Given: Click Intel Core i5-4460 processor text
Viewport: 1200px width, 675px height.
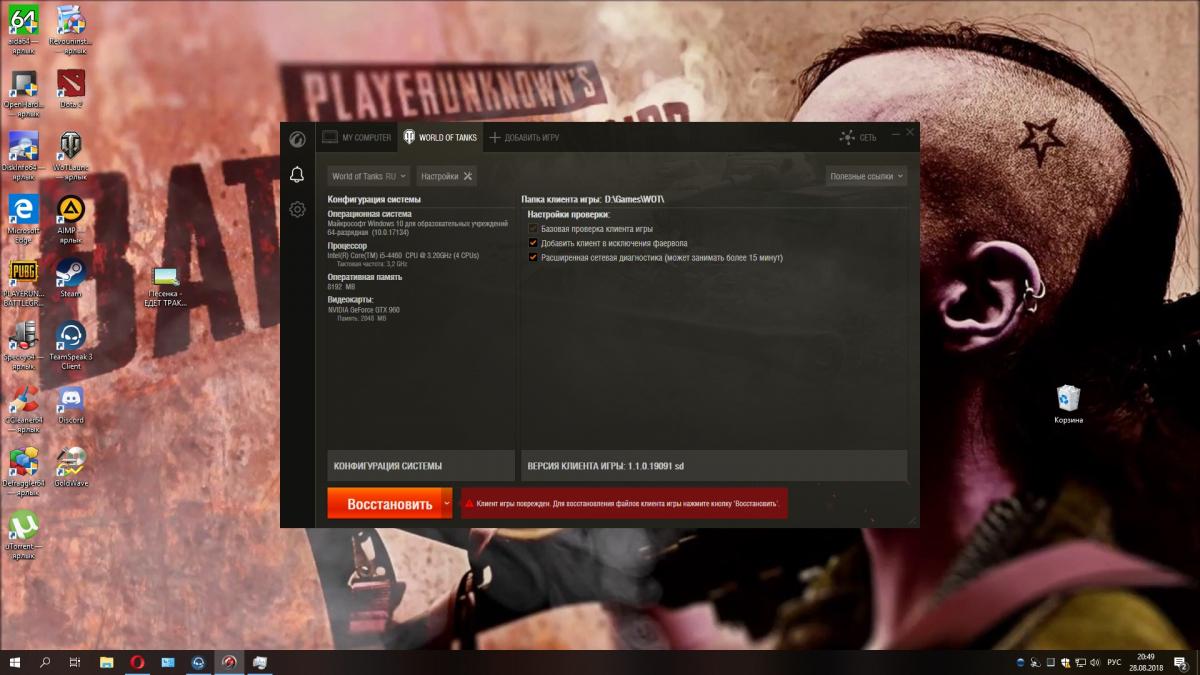Looking at the screenshot, I should click(403, 256).
